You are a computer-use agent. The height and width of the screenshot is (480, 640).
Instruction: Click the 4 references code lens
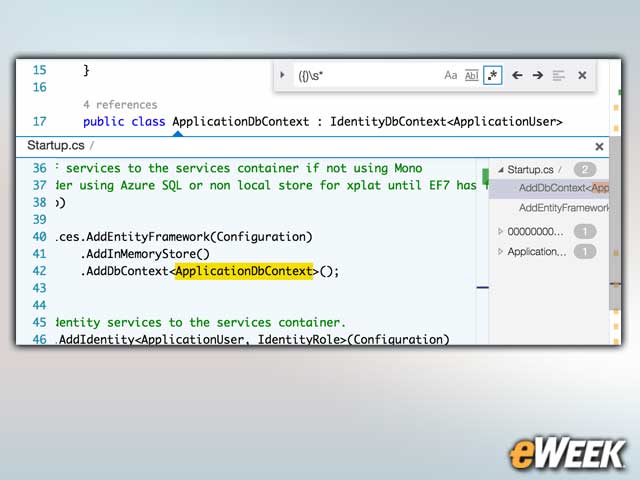point(120,105)
